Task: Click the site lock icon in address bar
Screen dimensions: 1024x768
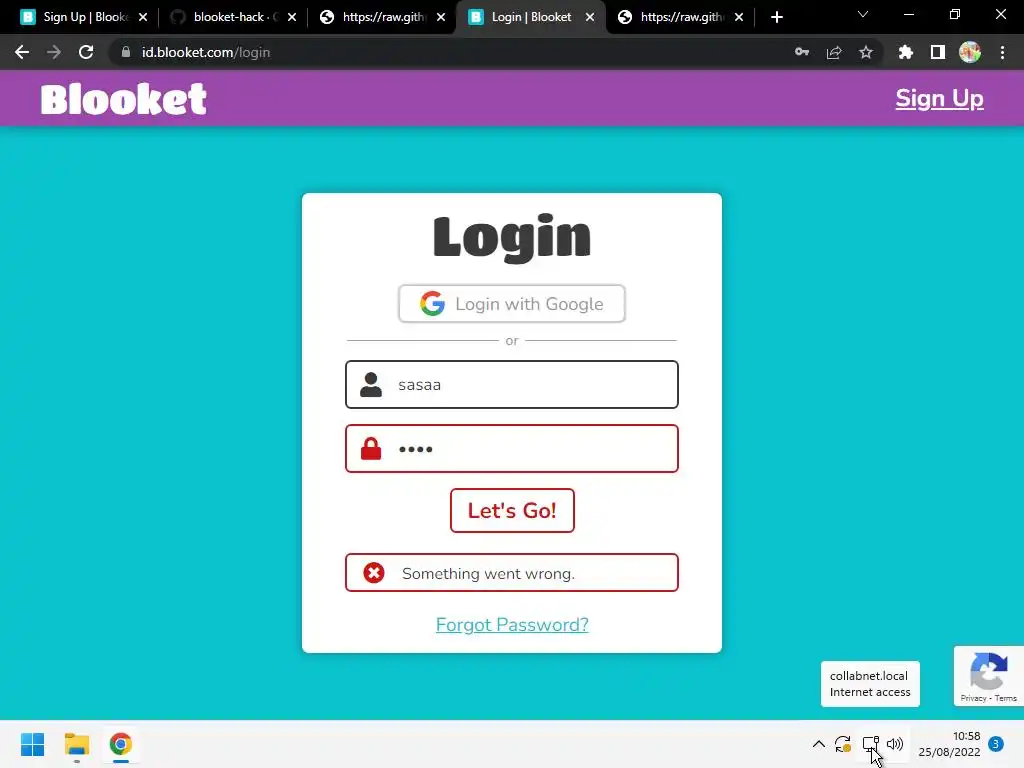Action: click(x=126, y=52)
